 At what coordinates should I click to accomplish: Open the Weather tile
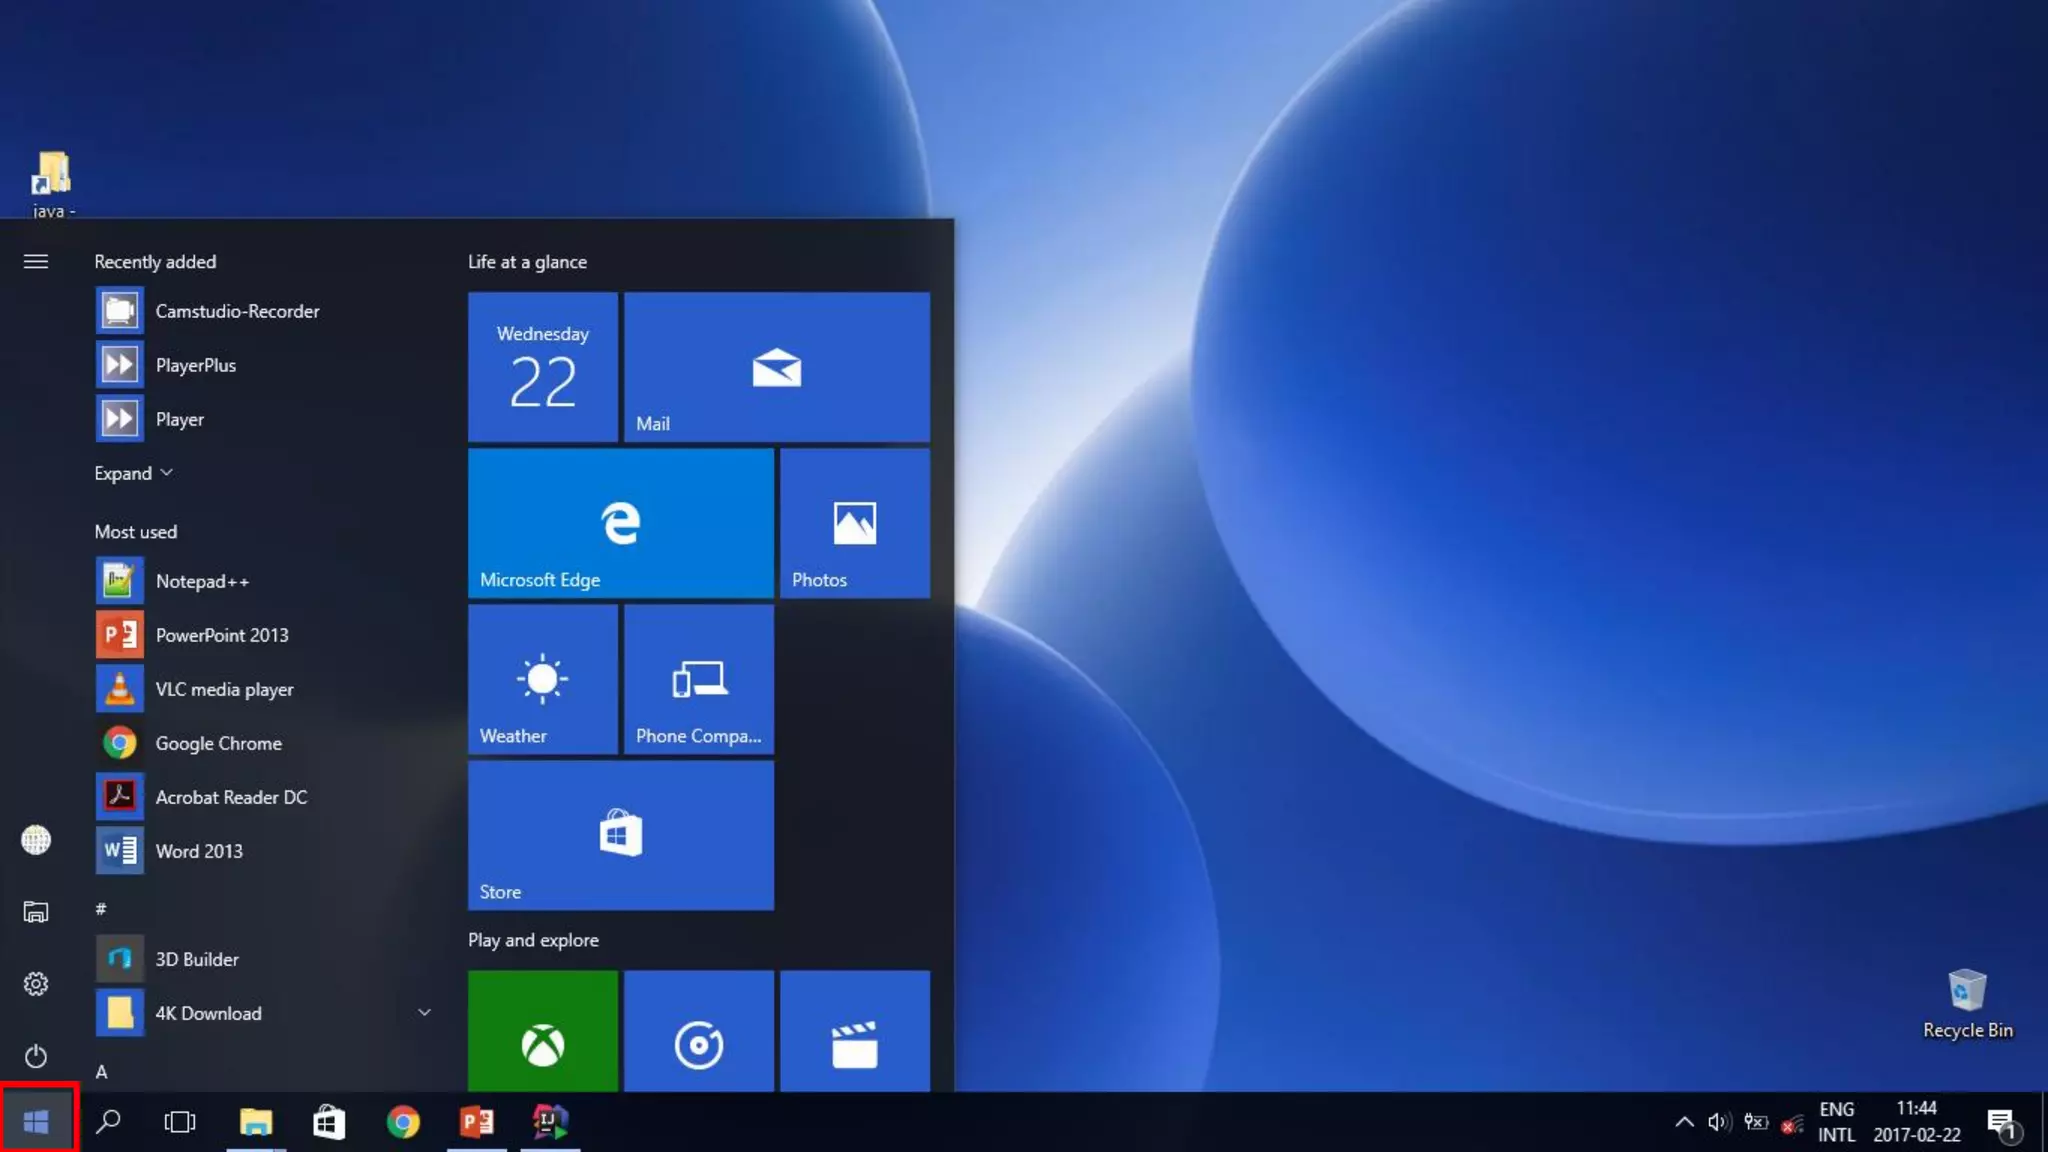[x=542, y=679]
